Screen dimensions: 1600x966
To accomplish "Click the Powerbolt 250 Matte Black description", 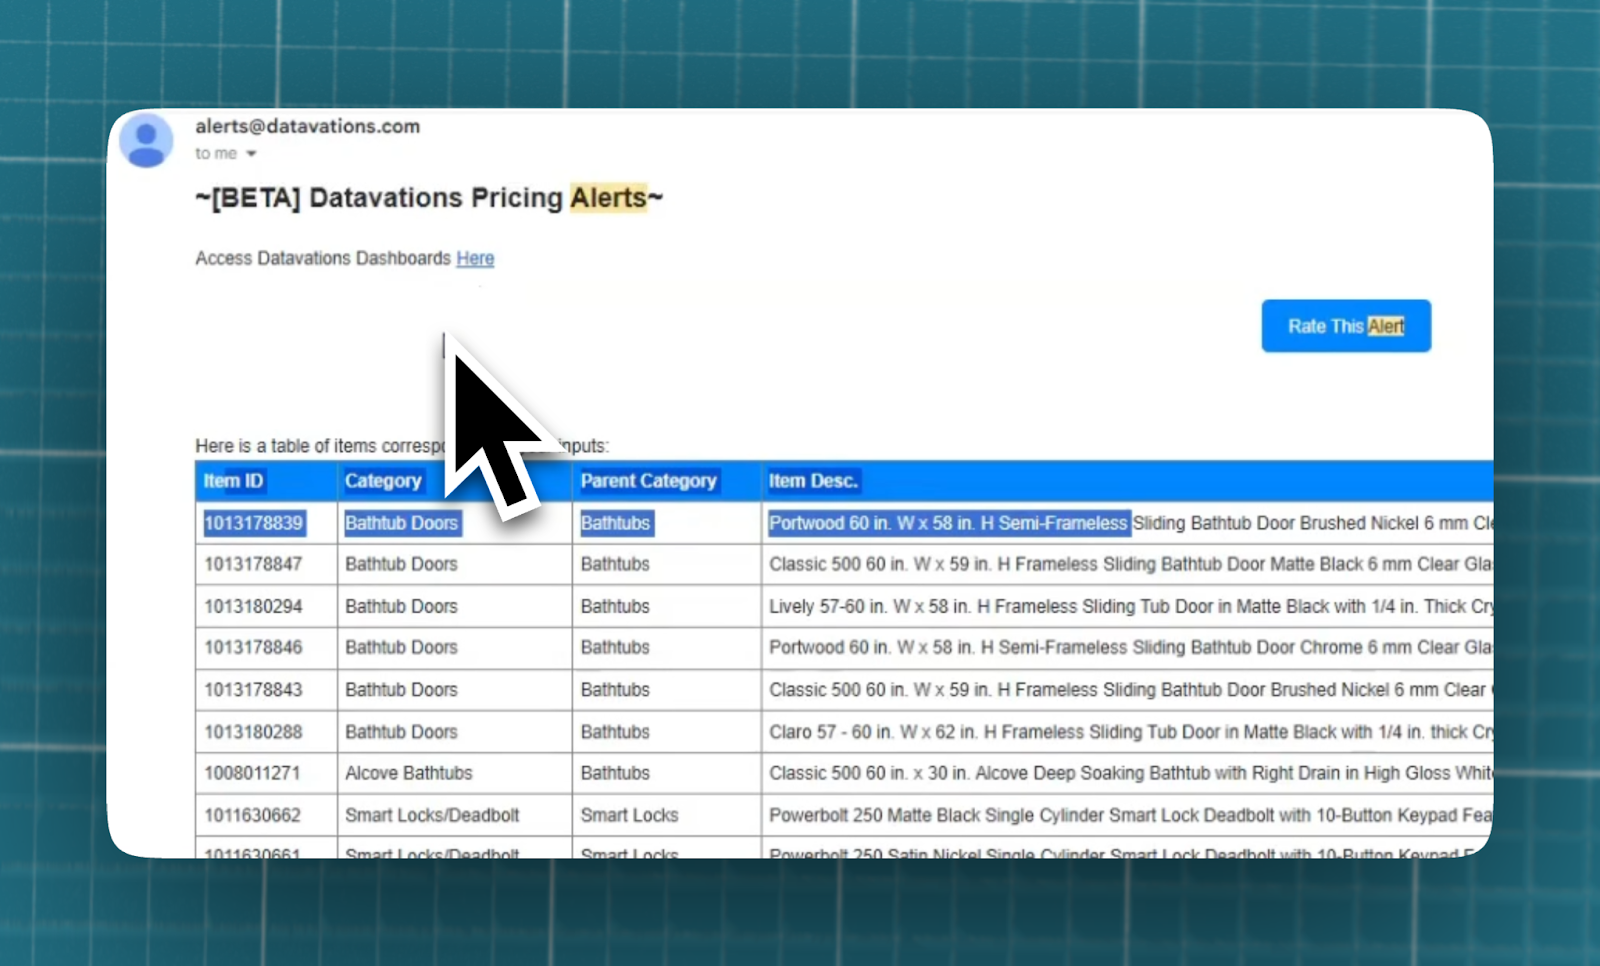I will (x=1130, y=815).
